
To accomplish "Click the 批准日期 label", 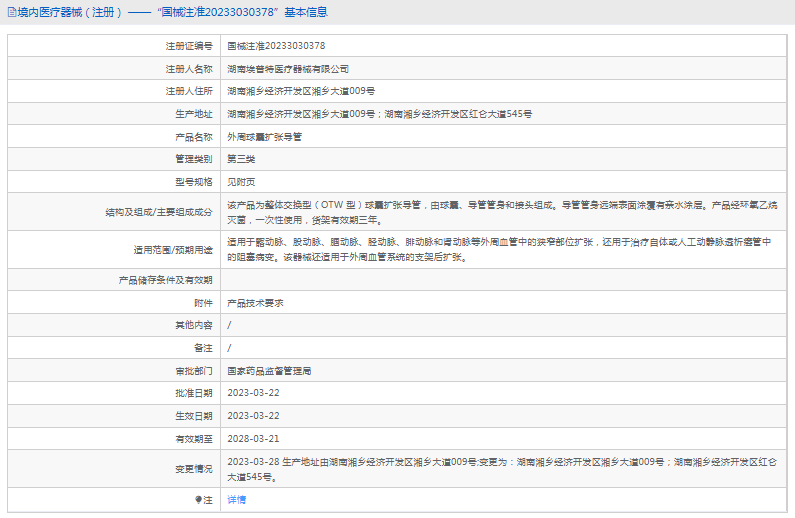I will tap(194, 393).
